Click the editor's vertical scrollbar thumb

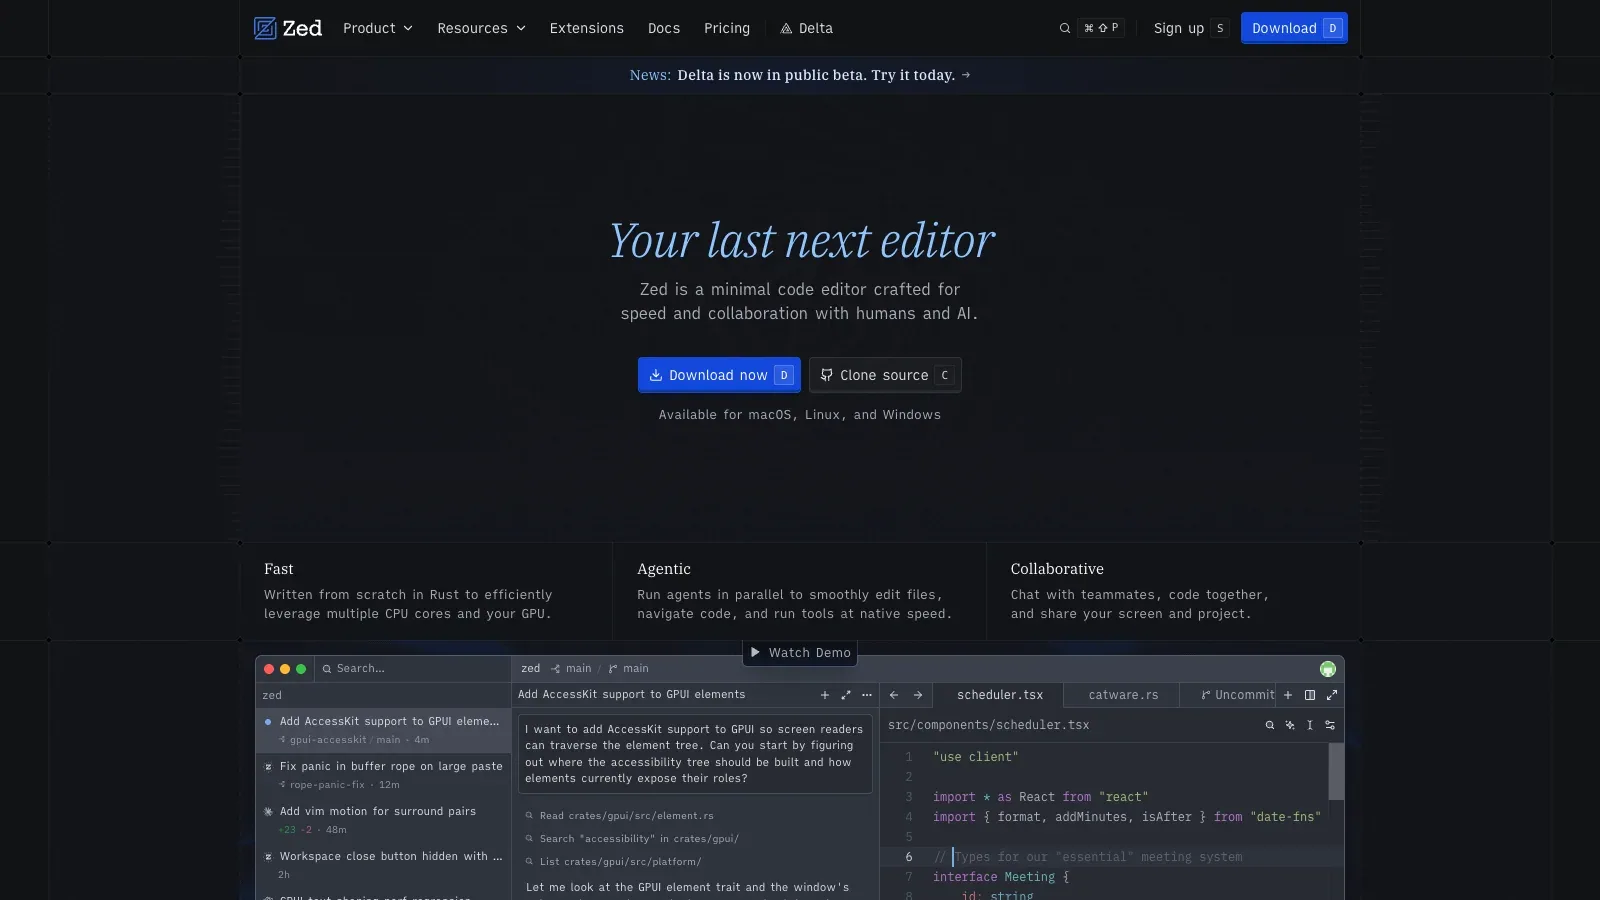pyautogui.click(x=1336, y=772)
